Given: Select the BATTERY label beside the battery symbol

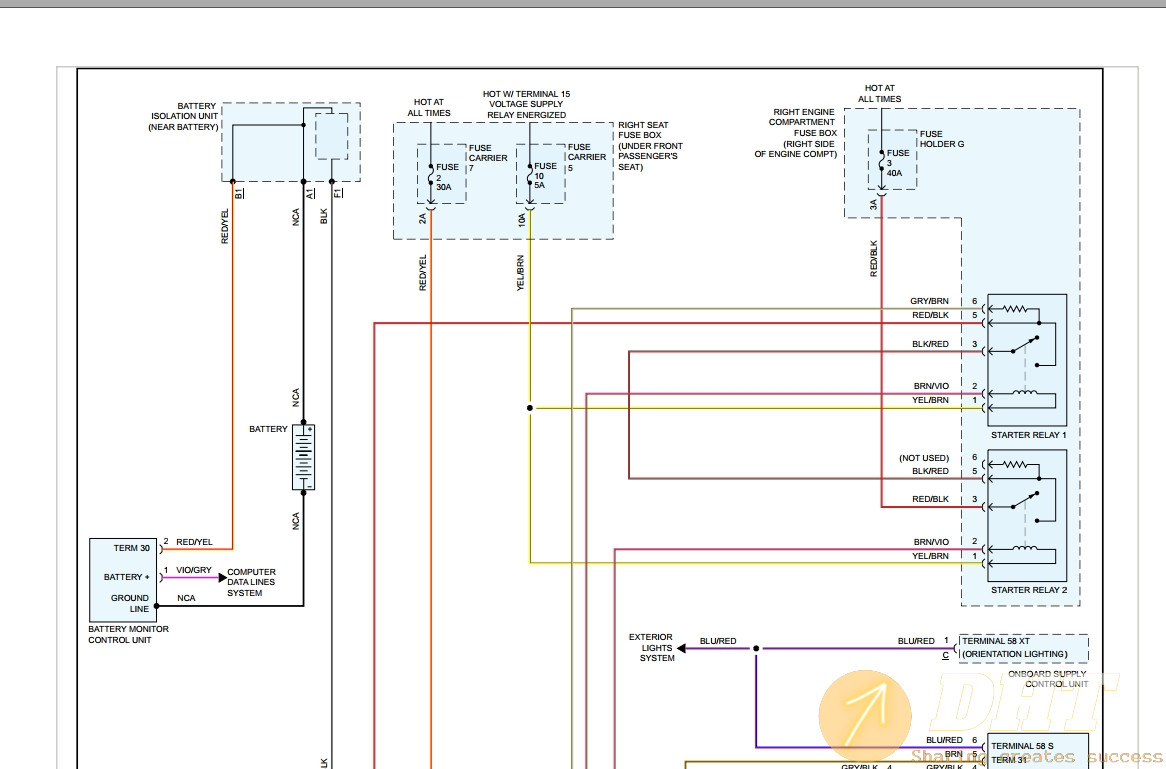Looking at the screenshot, I should (268, 429).
